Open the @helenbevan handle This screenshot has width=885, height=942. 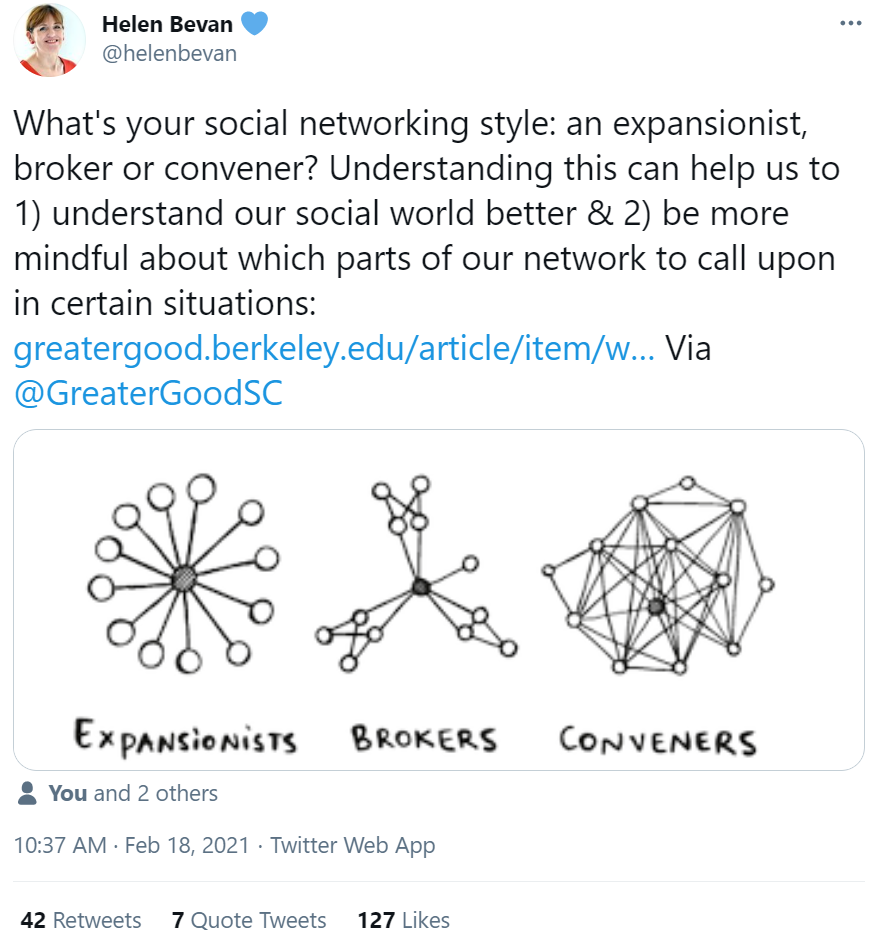[x=169, y=53]
